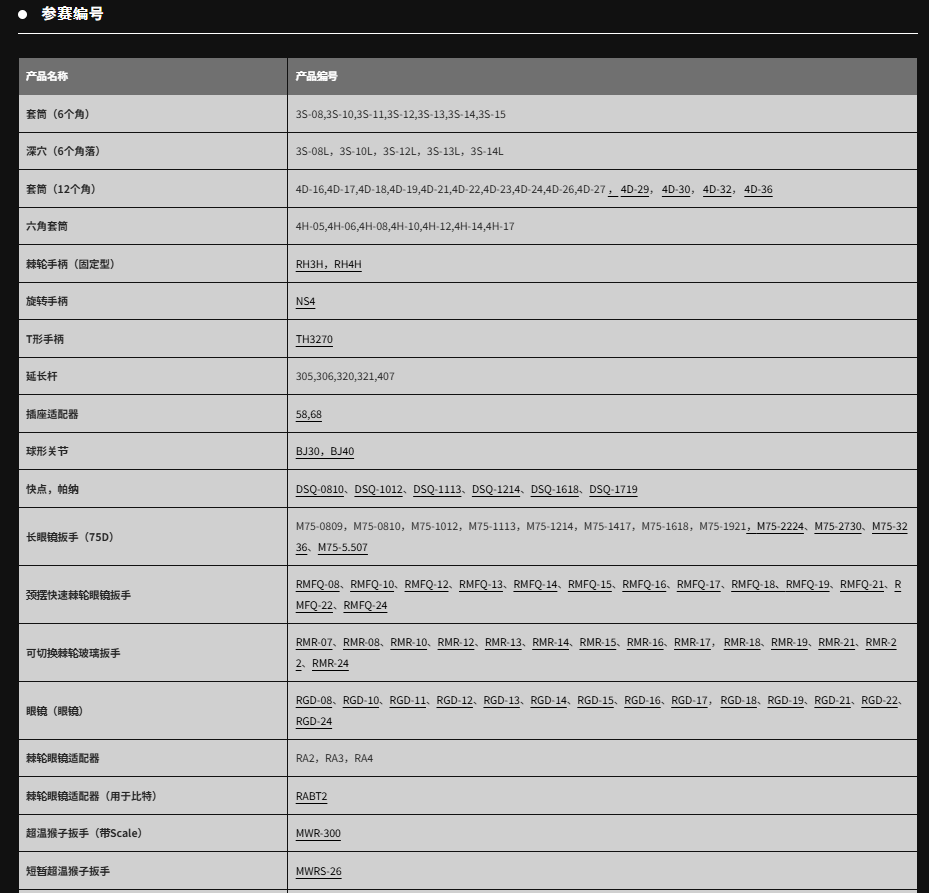
Task: Open the MWR-300 wrench link
Action: [x=318, y=833]
